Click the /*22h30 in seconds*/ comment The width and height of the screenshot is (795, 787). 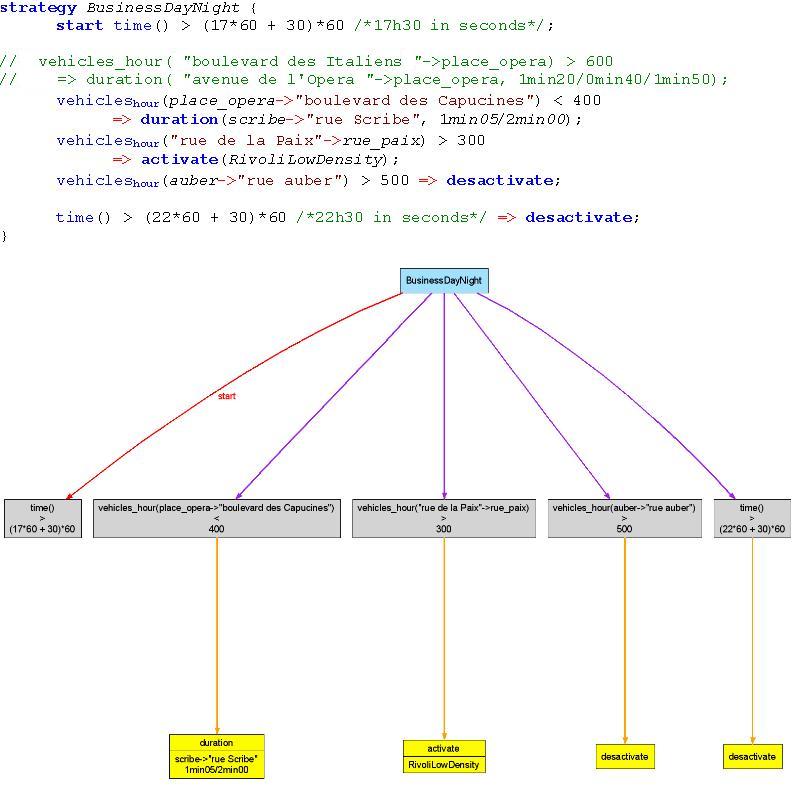click(392, 218)
